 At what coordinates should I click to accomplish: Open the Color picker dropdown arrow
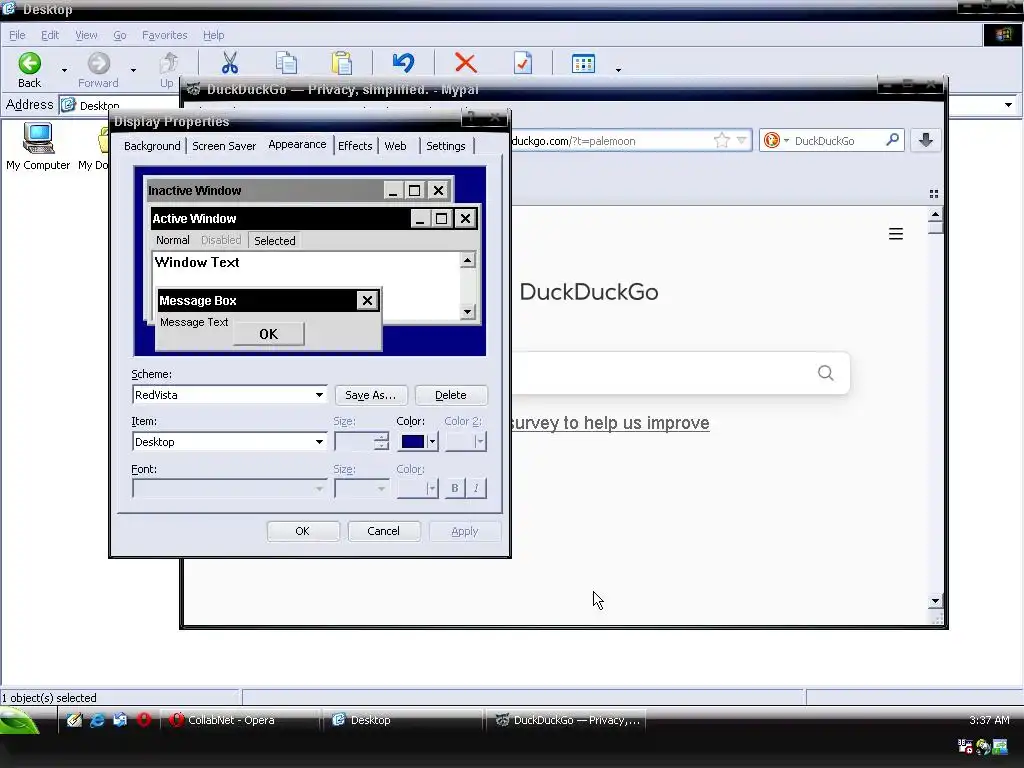coord(432,441)
